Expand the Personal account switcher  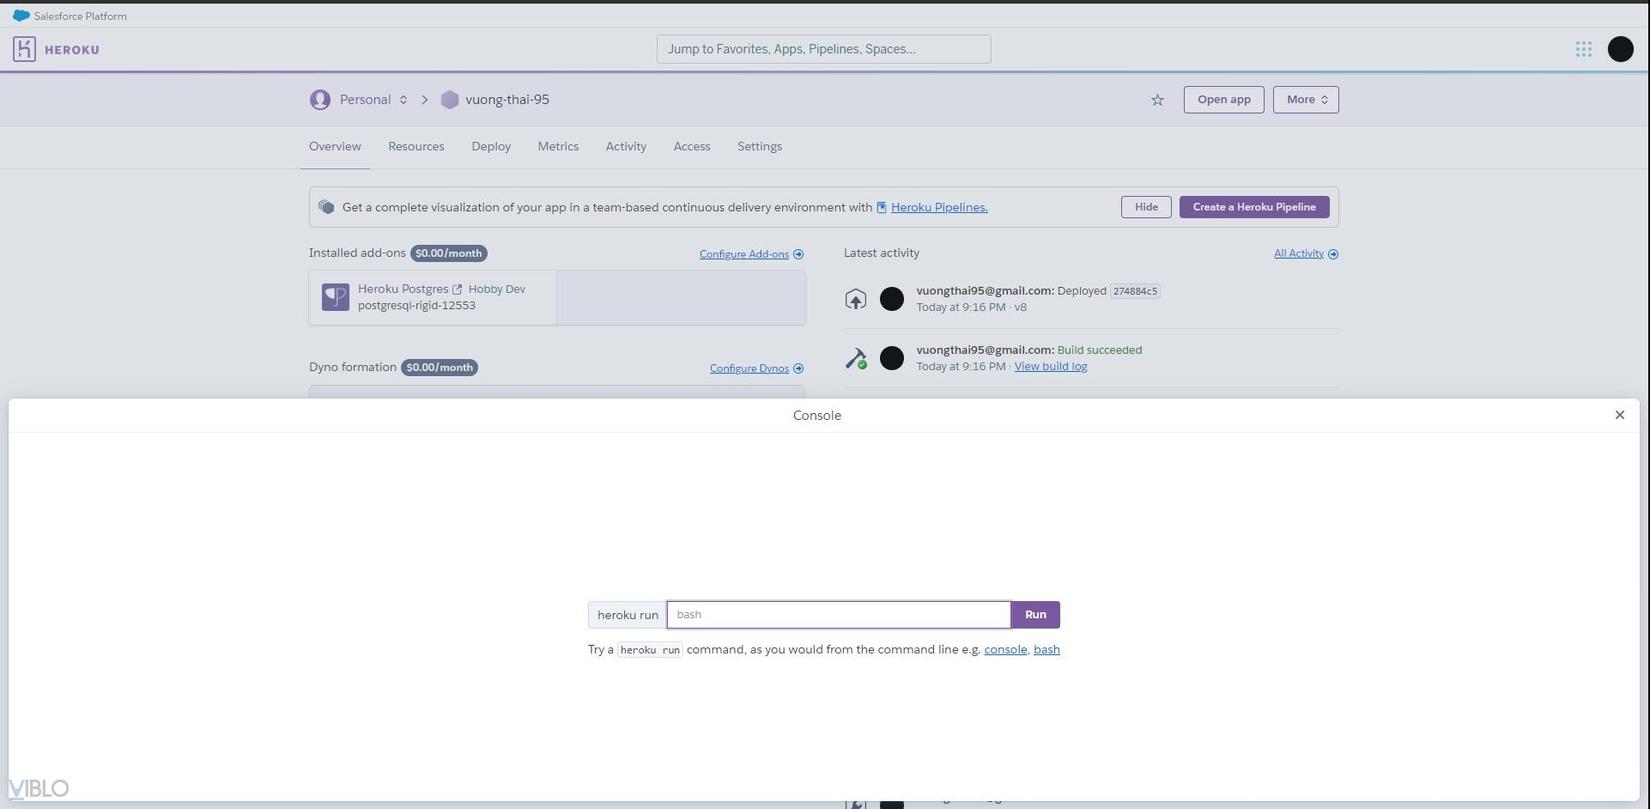(403, 100)
